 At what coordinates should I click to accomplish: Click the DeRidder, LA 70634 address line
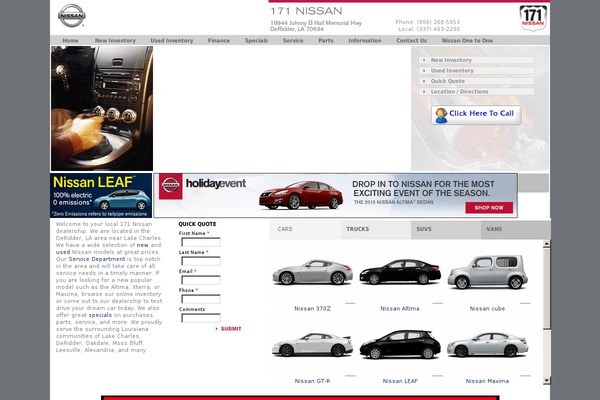(x=297, y=29)
